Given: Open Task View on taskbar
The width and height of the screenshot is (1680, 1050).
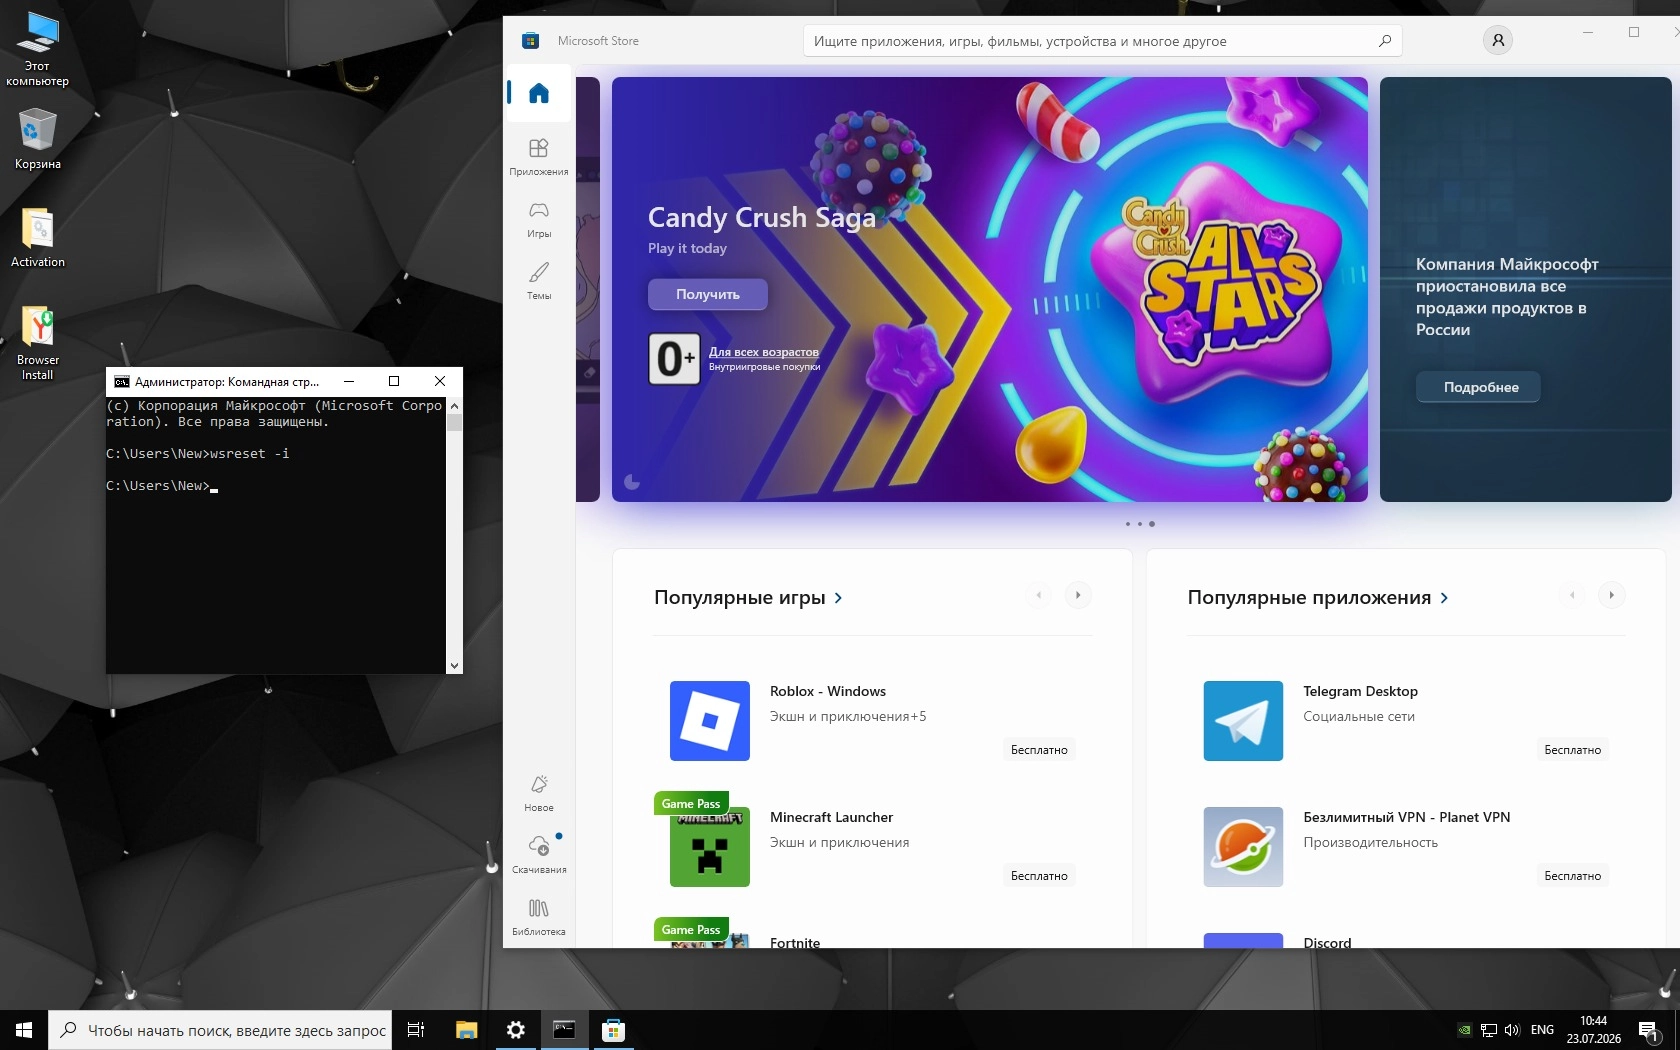Looking at the screenshot, I should coord(416,1030).
